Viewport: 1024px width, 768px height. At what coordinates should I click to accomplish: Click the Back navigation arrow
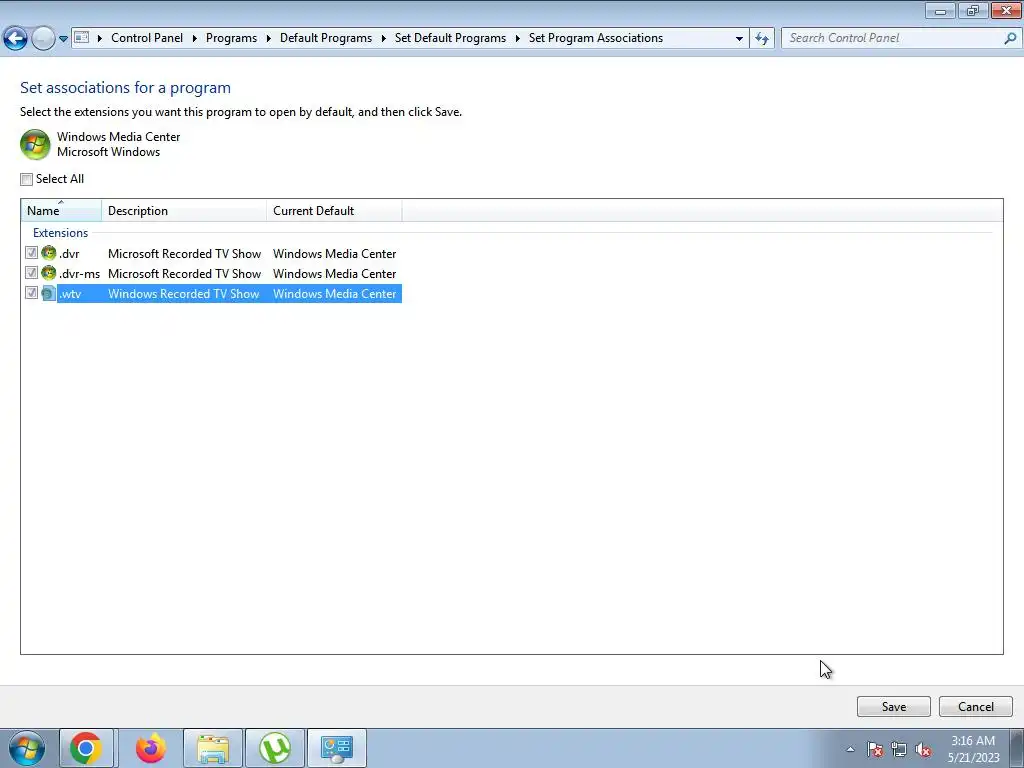[16, 39]
